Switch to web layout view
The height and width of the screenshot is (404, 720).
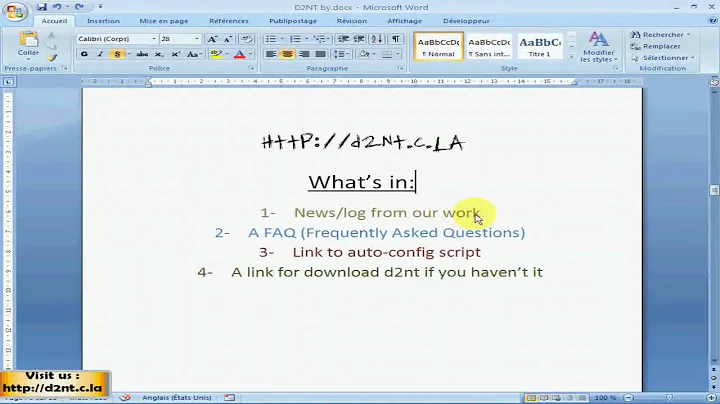point(557,398)
